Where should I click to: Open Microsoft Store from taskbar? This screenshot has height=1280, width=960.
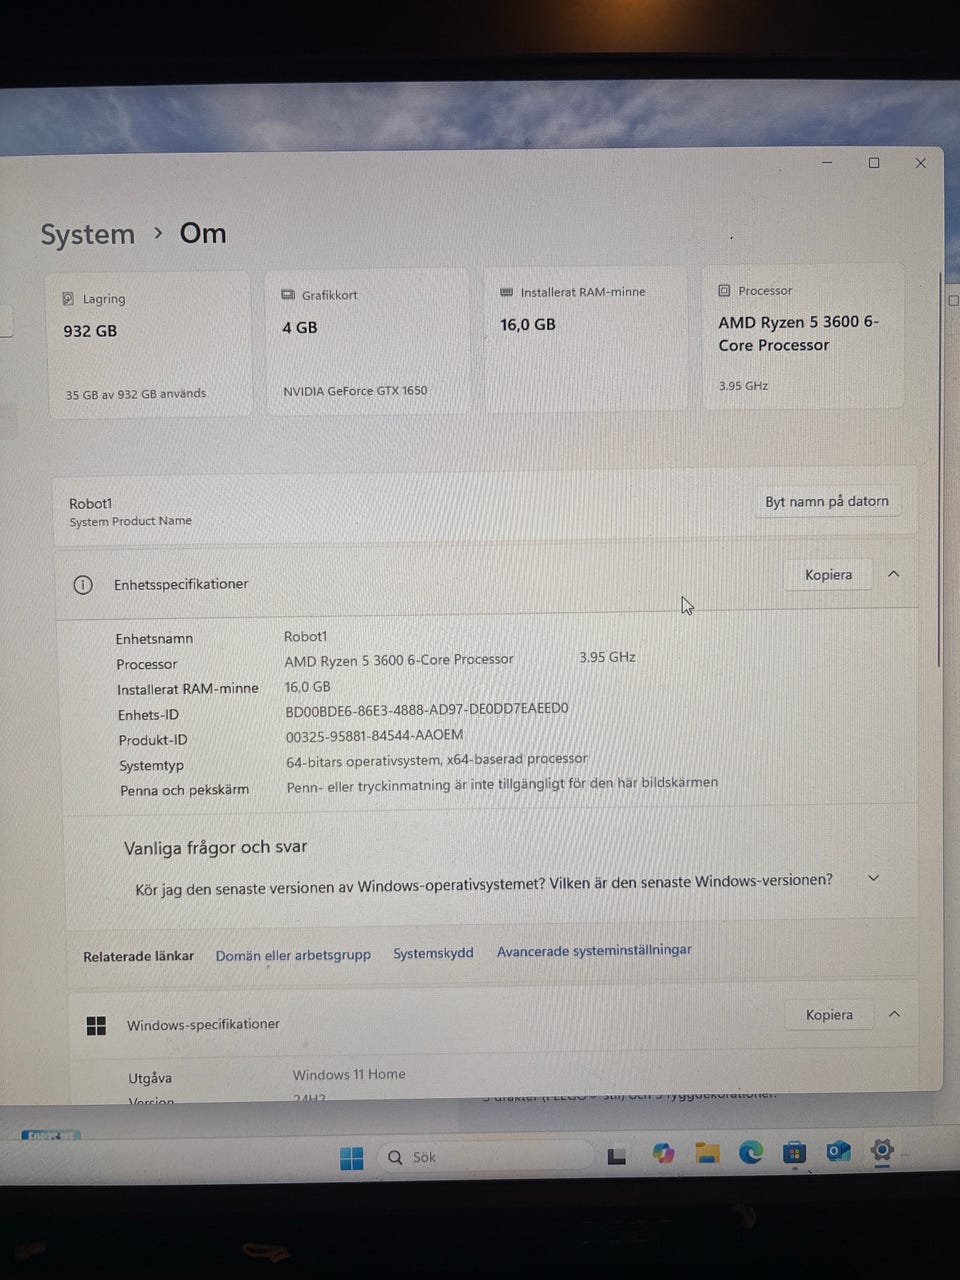click(x=794, y=1152)
